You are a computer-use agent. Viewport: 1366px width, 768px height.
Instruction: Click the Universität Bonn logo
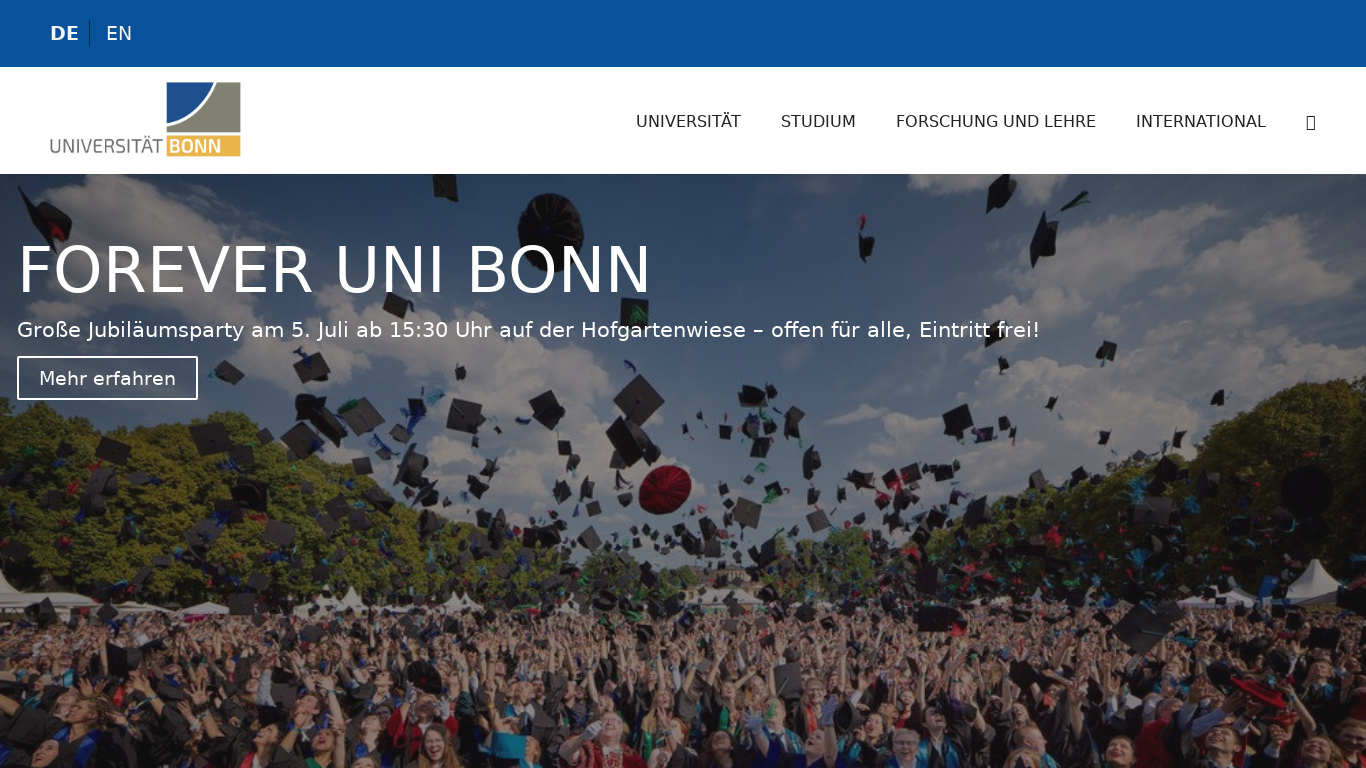click(146, 119)
